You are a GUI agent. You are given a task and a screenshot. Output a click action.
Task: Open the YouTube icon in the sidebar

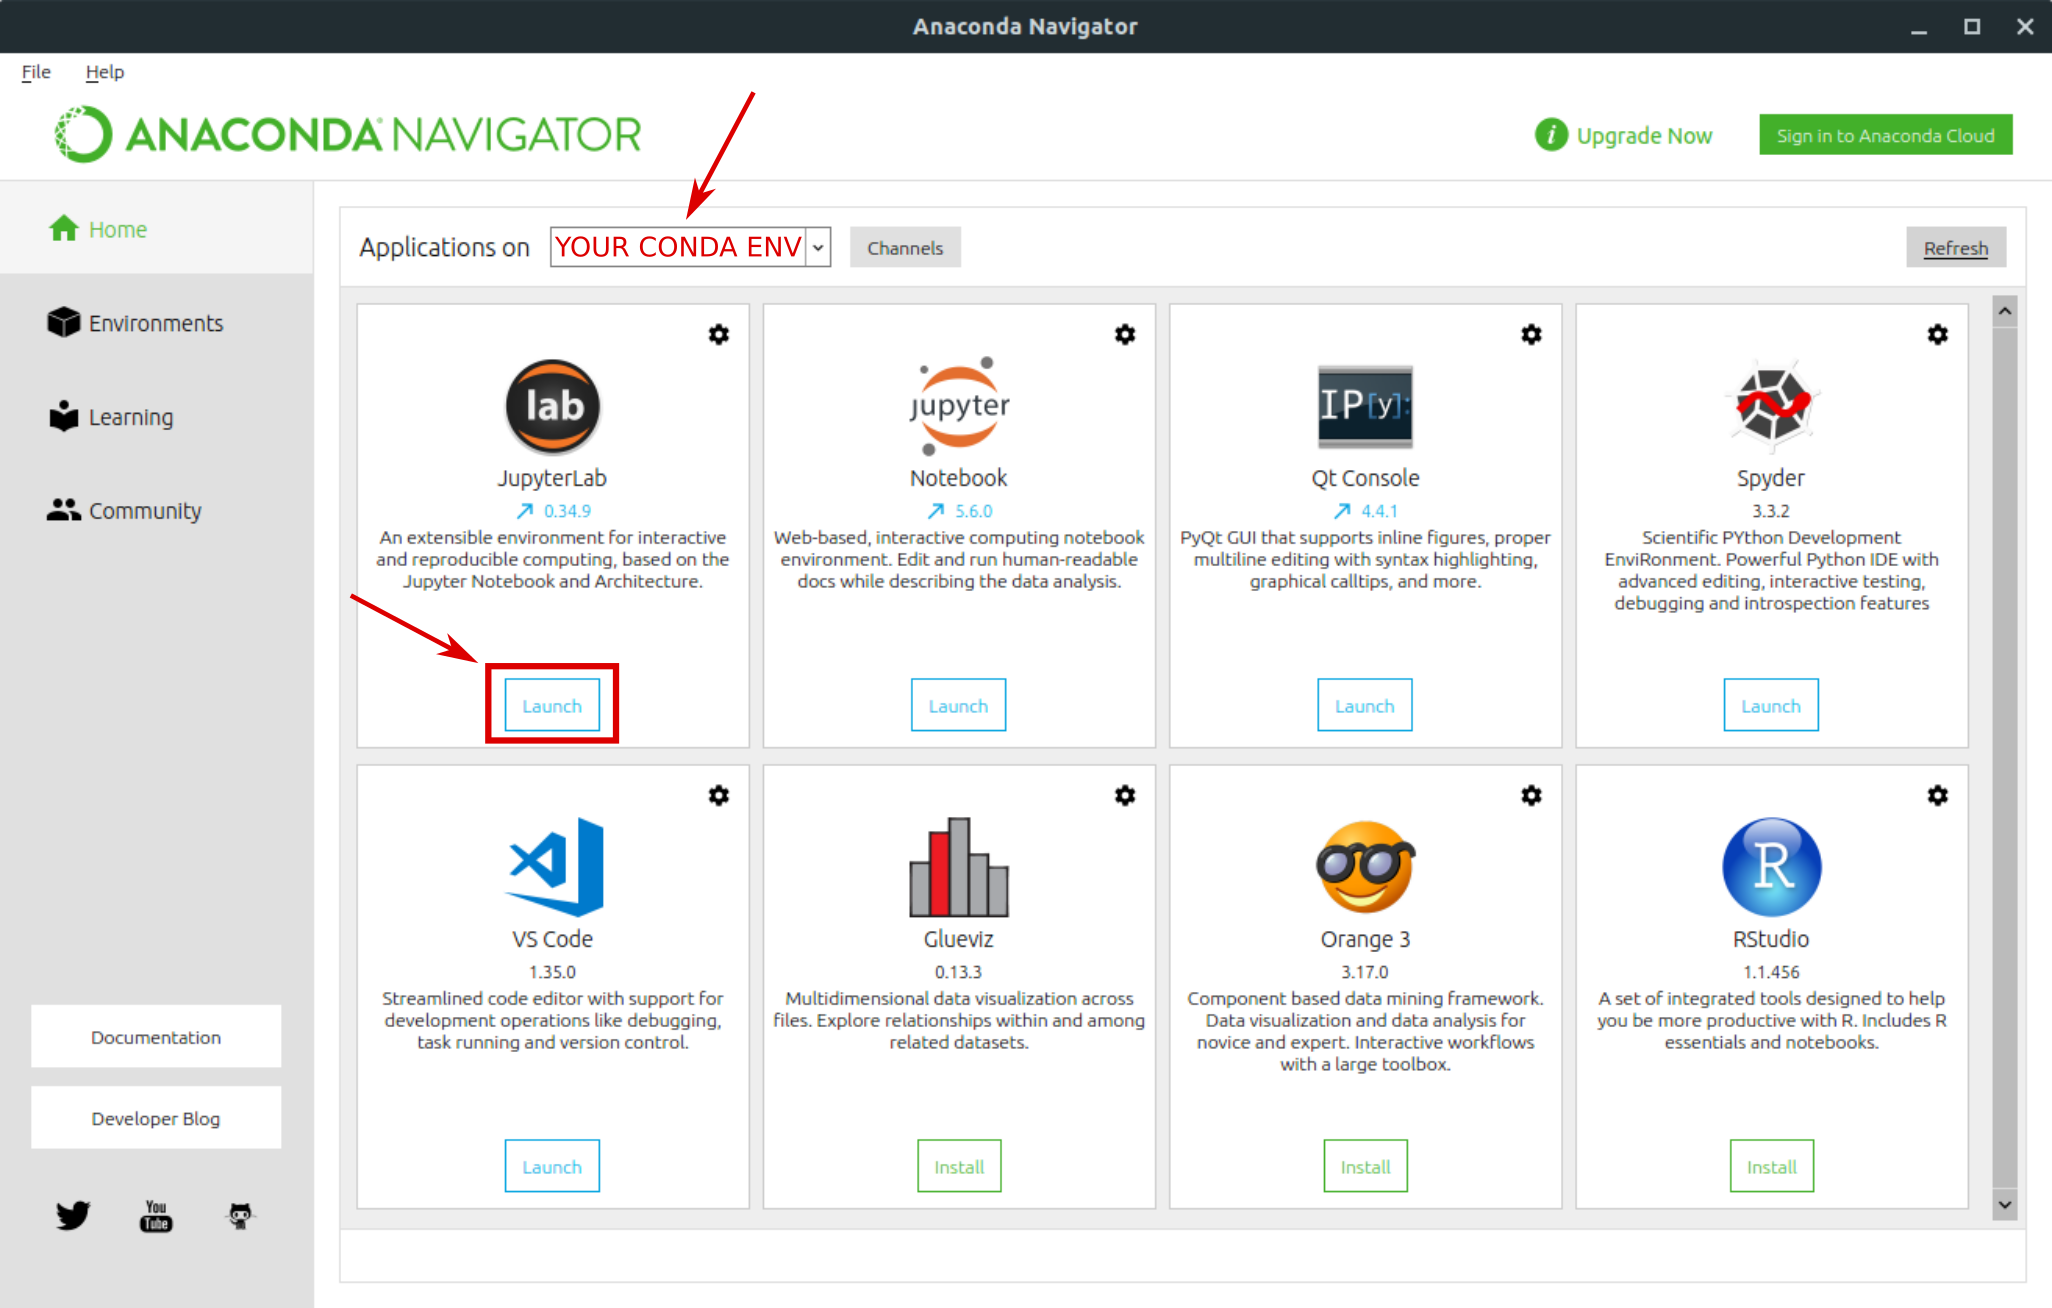156,1215
